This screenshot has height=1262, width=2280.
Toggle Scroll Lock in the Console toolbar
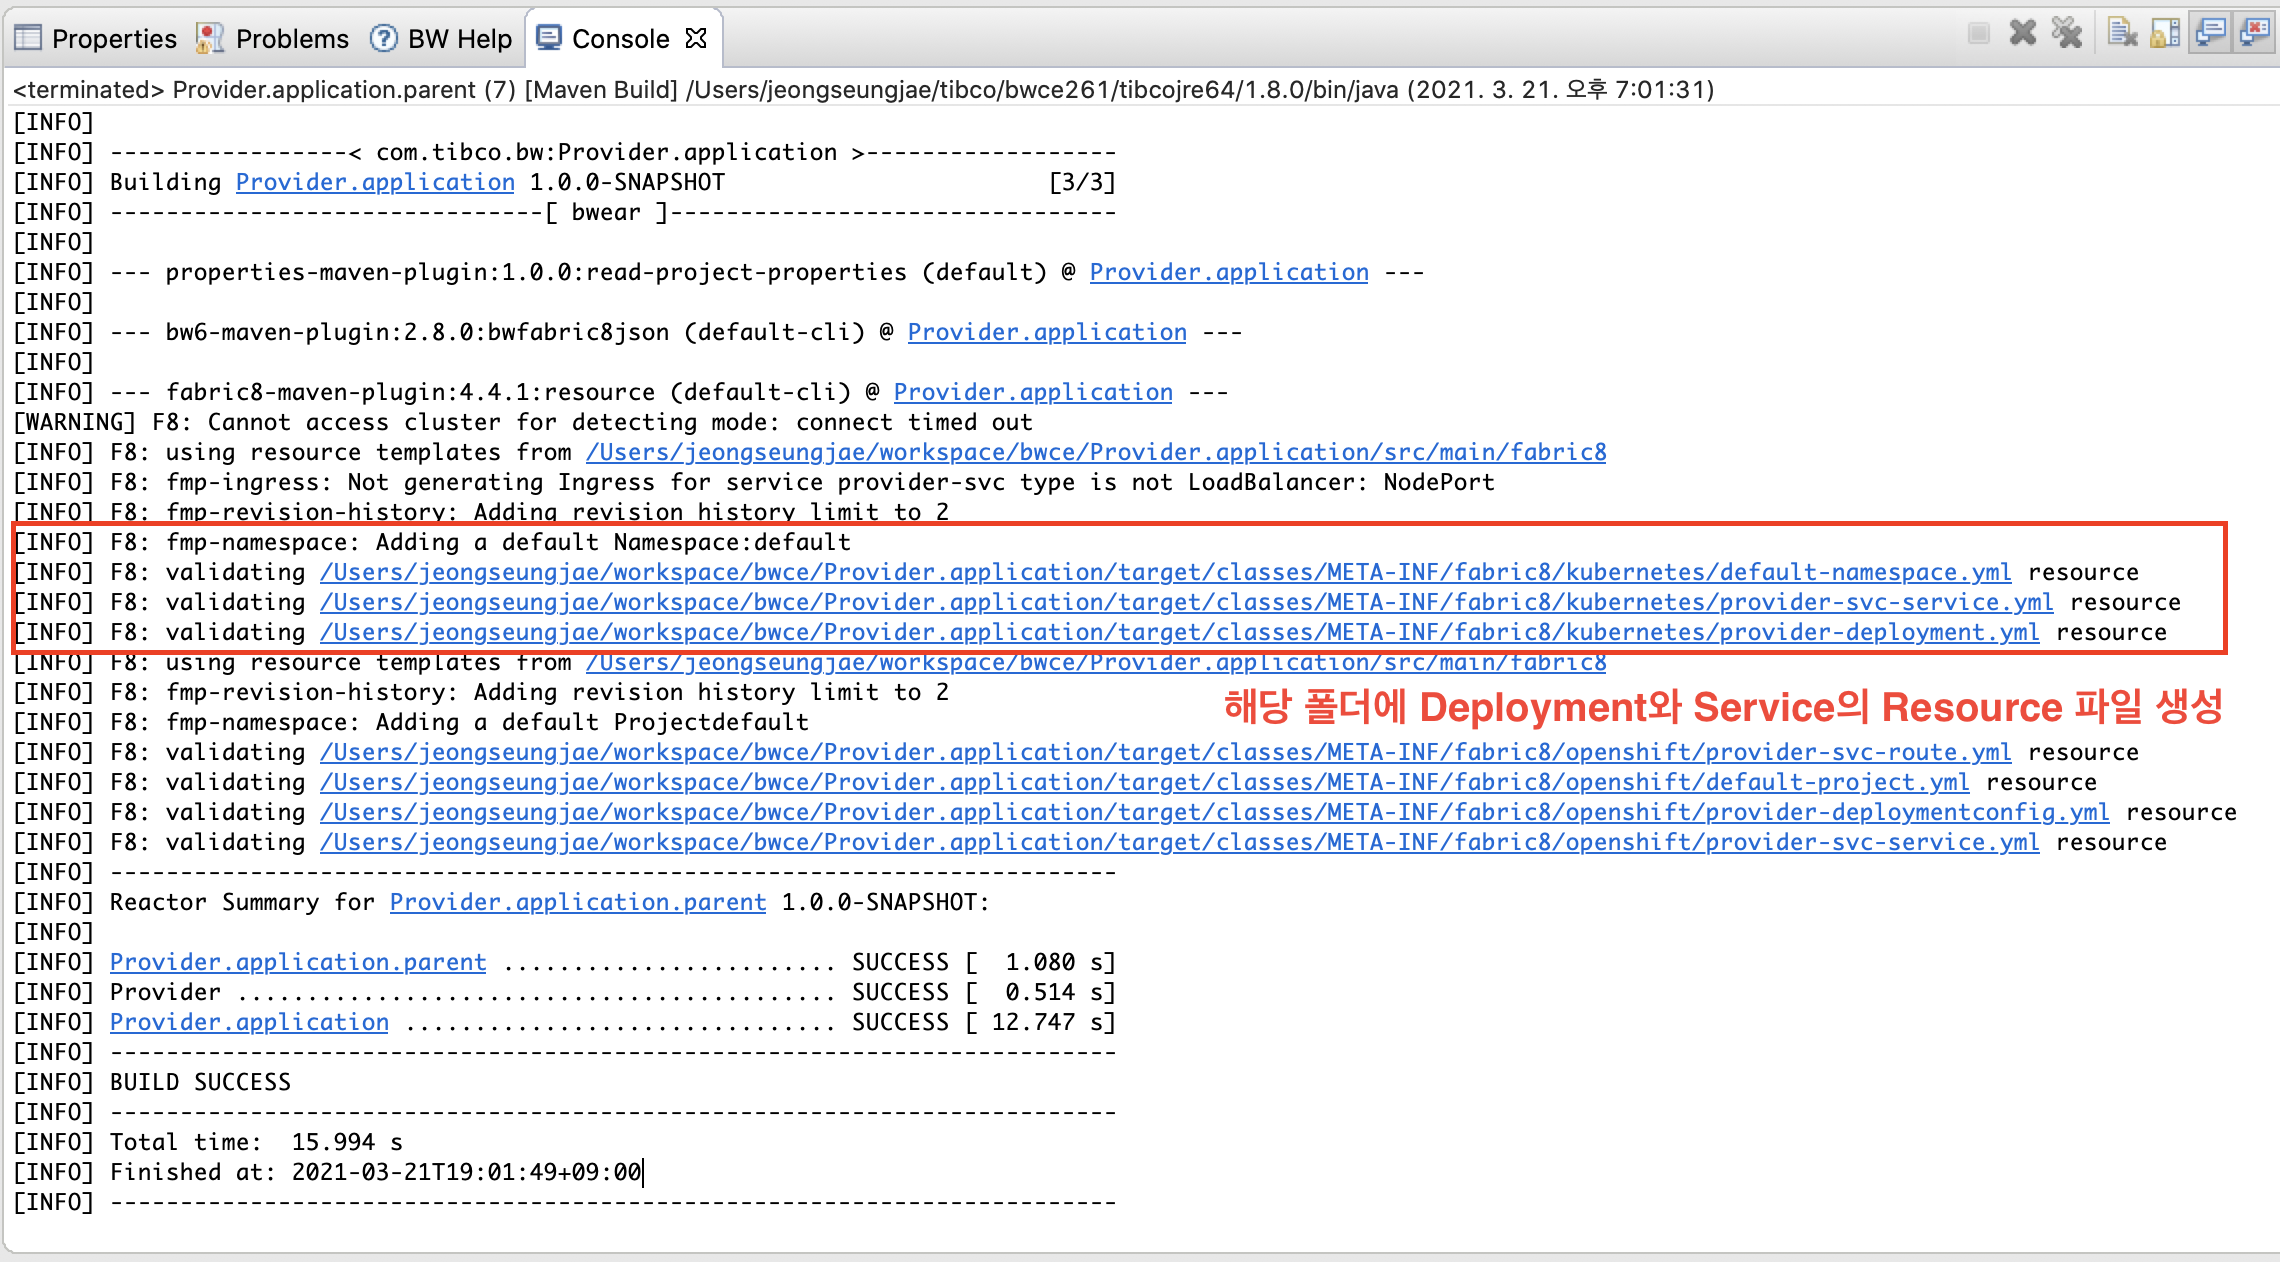click(x=2165, y=34)
